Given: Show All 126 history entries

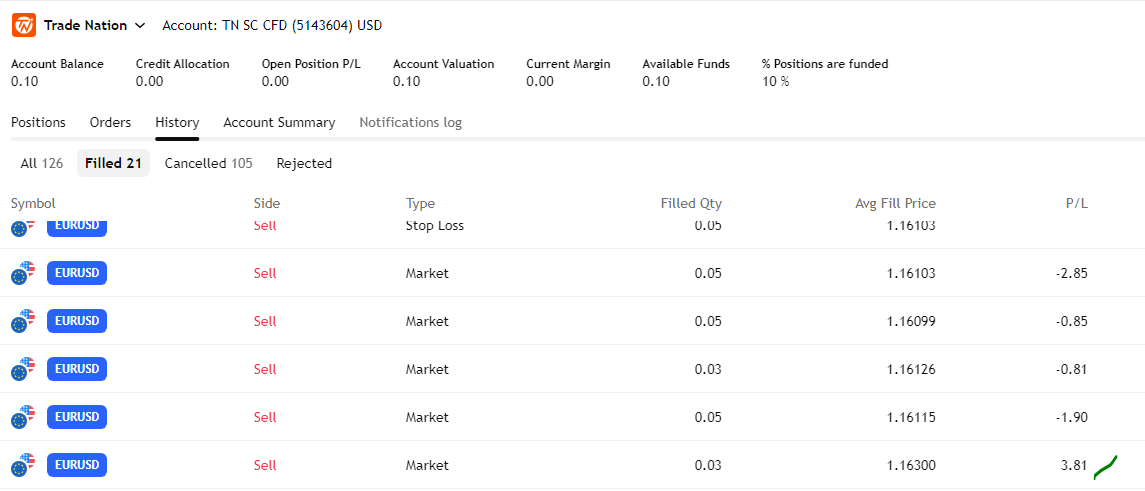Looking at the screenshot, I should (x=41, y=163).
